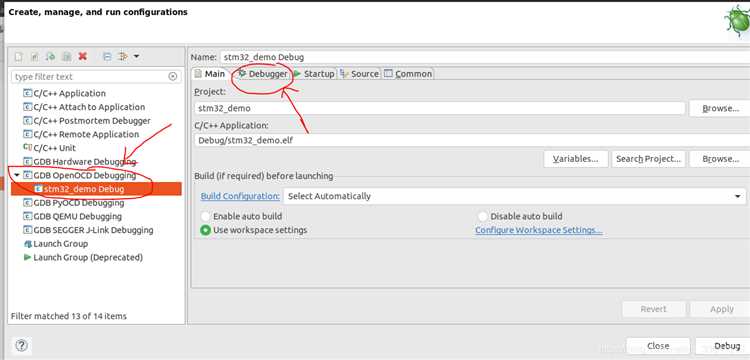Click the export launch configuration icon
Viewport: 750px width, 360px height.
click(50, 56)
